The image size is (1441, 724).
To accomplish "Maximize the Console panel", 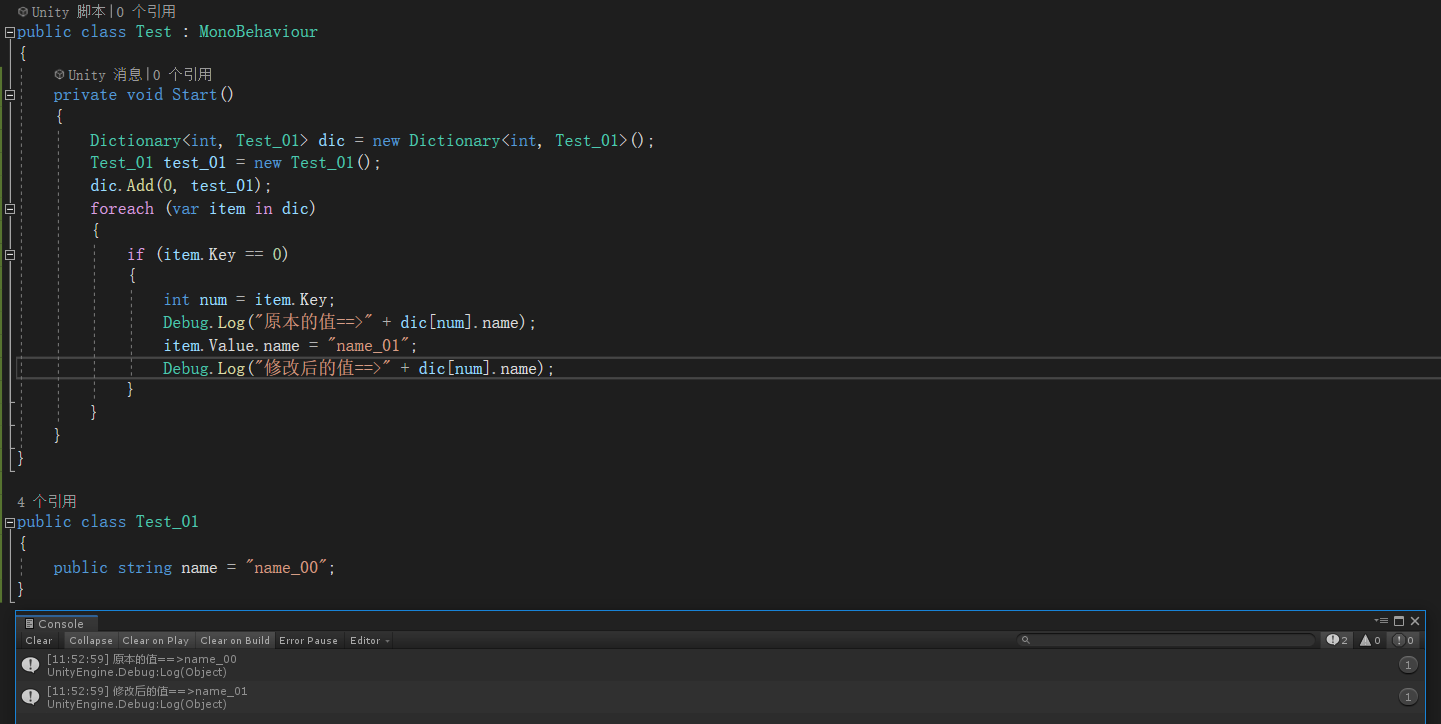I will pyautogui.click(x=1399, y=621).
